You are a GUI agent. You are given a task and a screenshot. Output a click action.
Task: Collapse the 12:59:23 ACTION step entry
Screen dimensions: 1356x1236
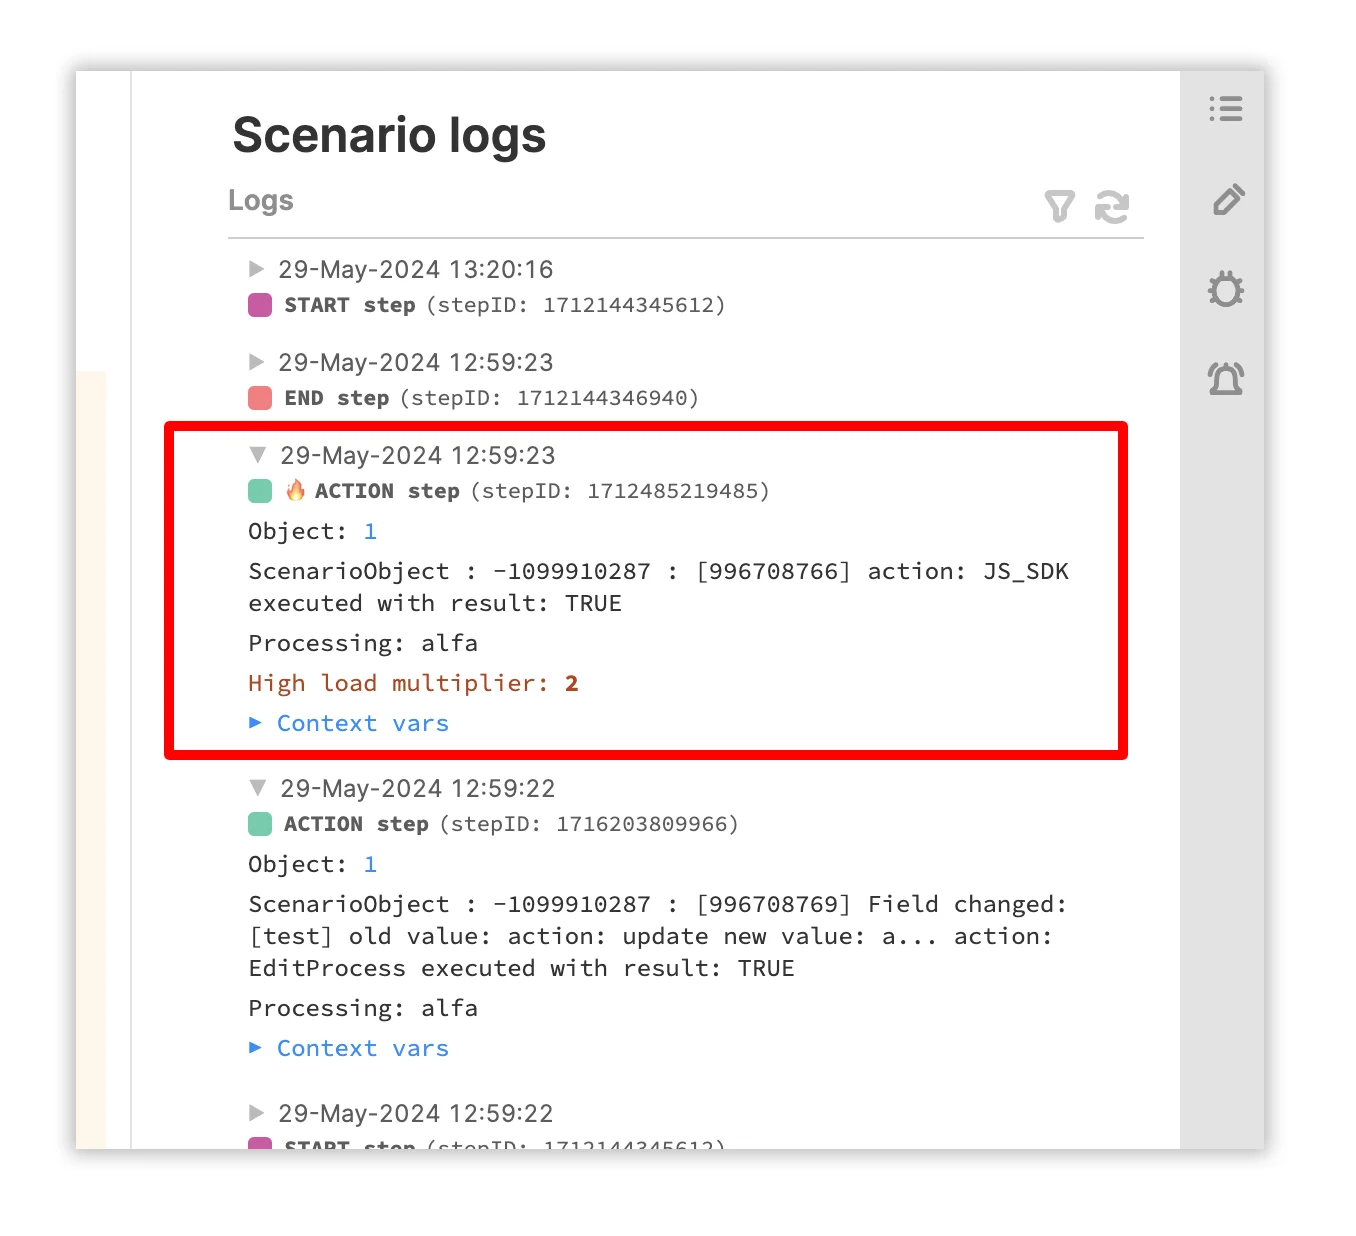pos(258,455)
